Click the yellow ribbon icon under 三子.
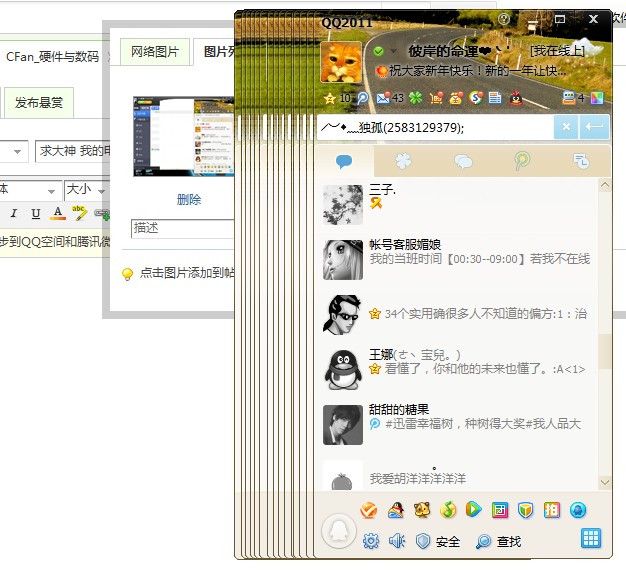 (376, 203)
